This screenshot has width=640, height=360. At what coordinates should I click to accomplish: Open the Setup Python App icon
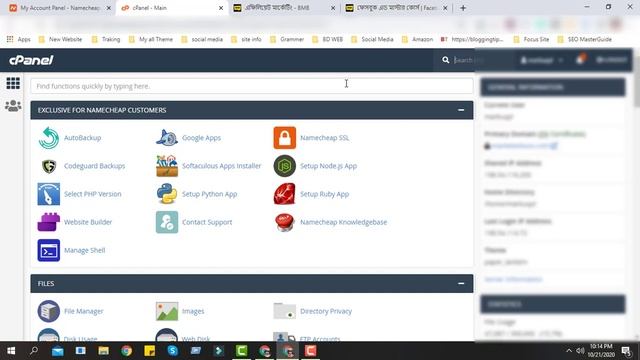click(x=167, y=194)
